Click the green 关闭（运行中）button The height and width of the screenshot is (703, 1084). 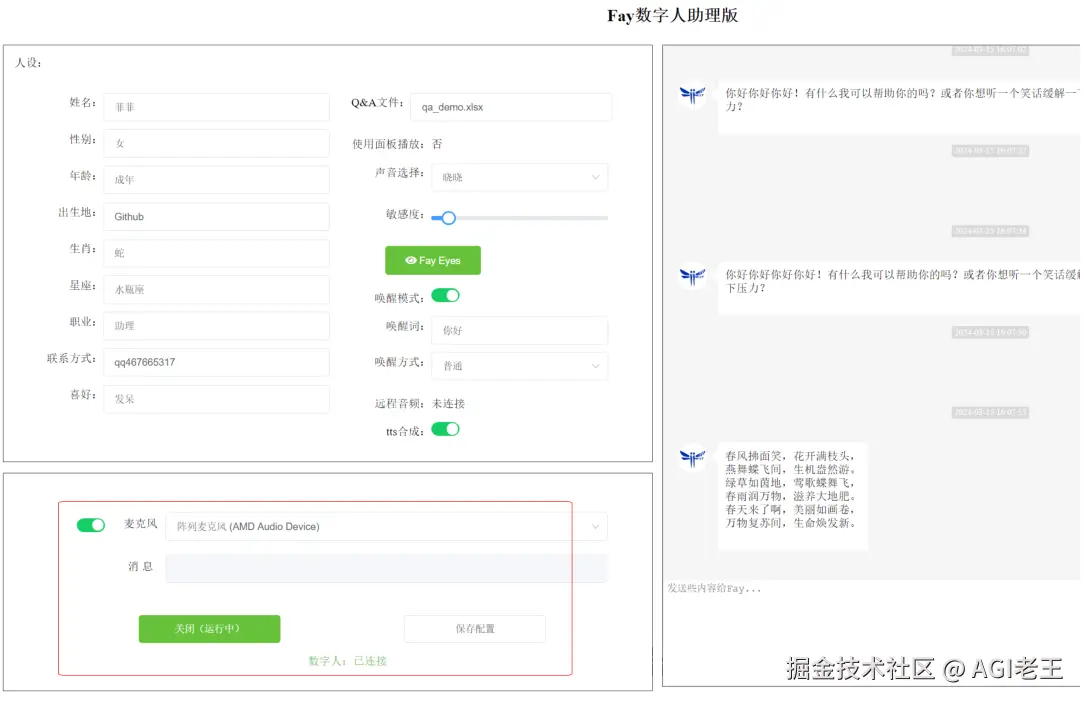(209, 629)
